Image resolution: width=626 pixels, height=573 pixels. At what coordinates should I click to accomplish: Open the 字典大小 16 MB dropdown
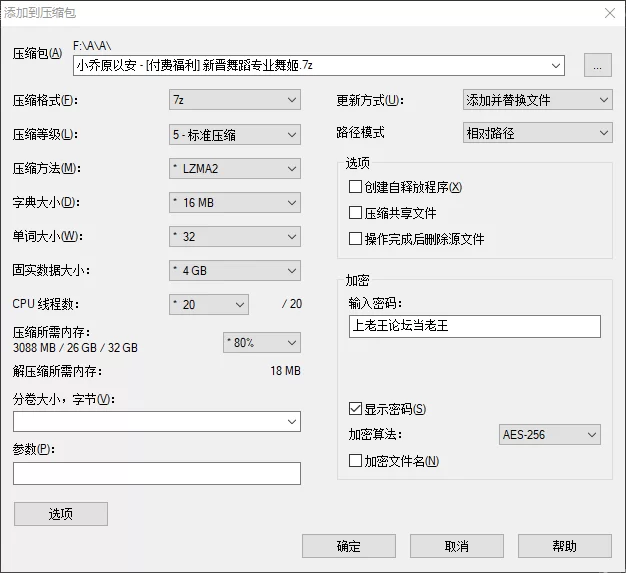(x=235, y=203)
